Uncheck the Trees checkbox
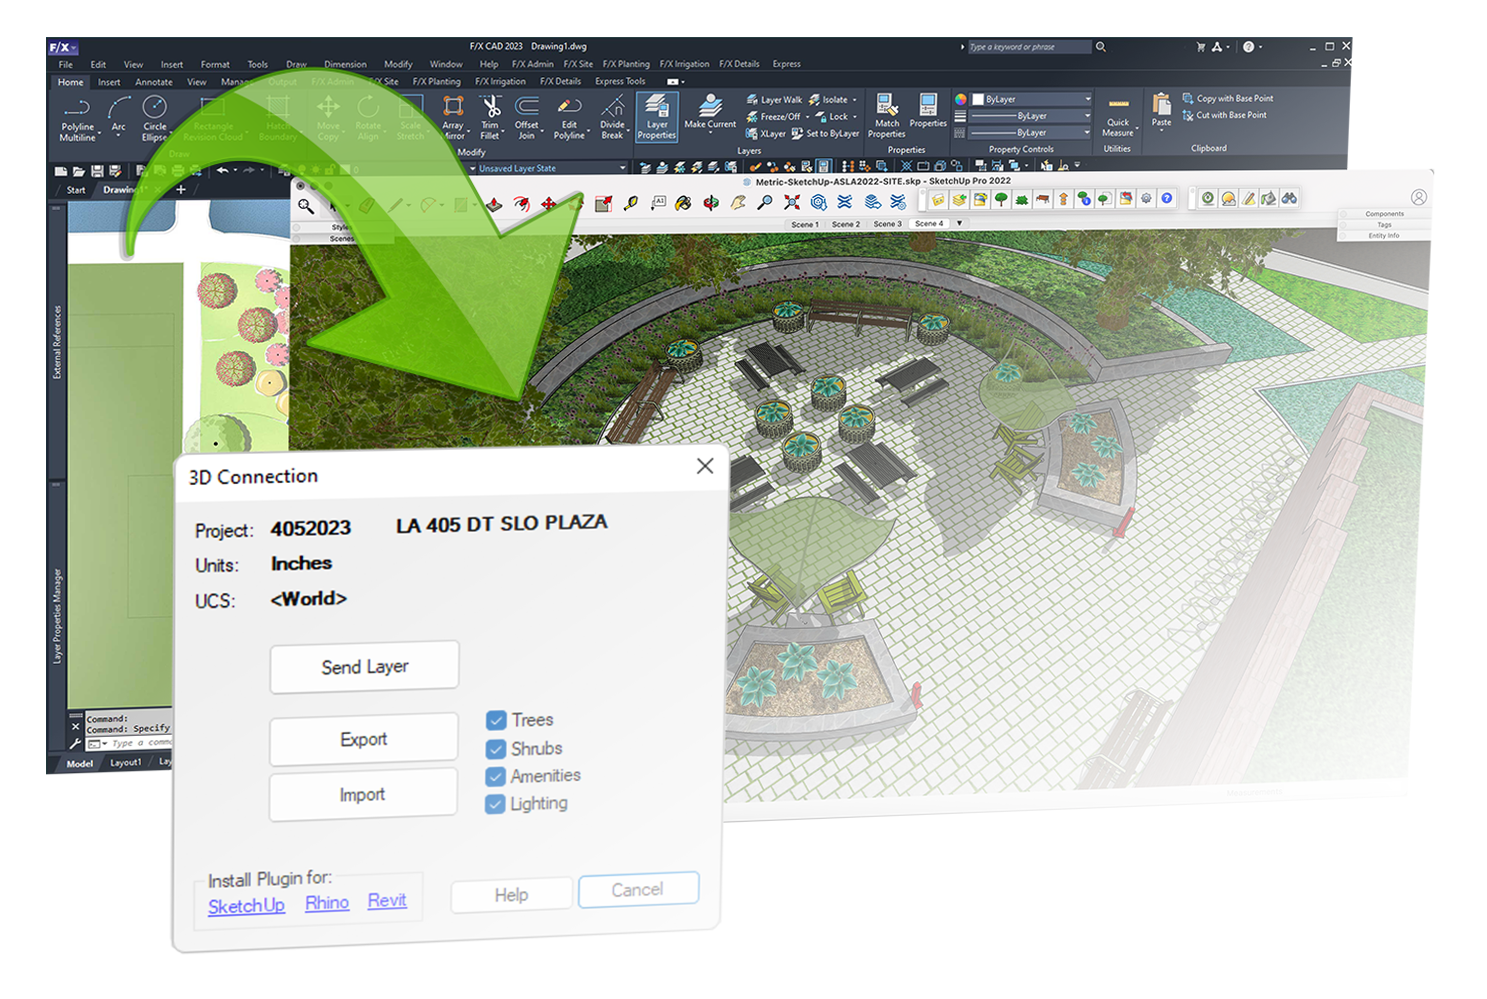Image resolution: width=1487 pixels, height=999 pixels. 496,720
